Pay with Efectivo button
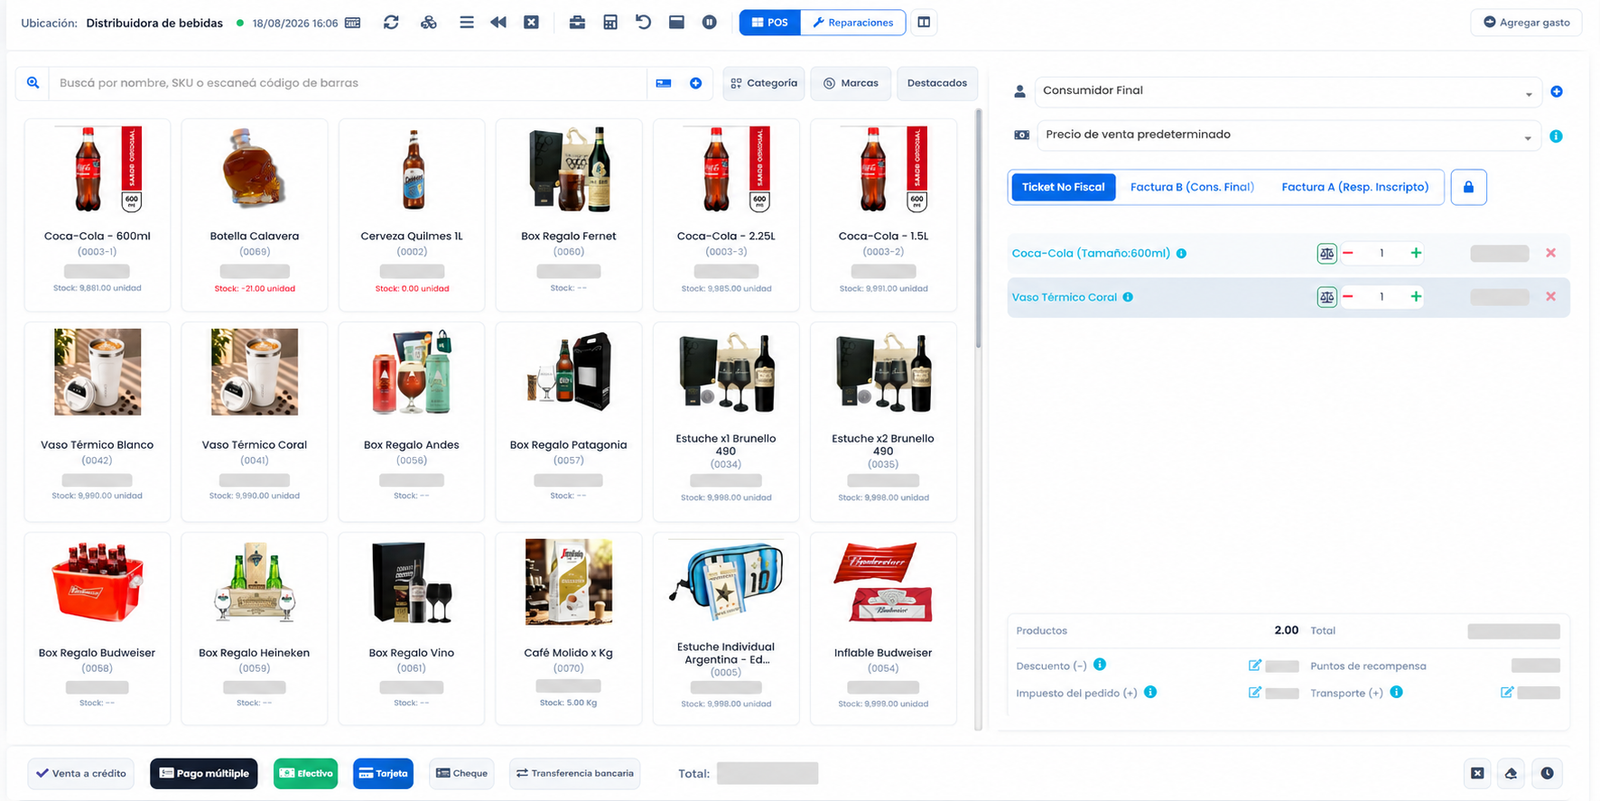This screenshot has height=801, width=1600. [x=306, y=773]
